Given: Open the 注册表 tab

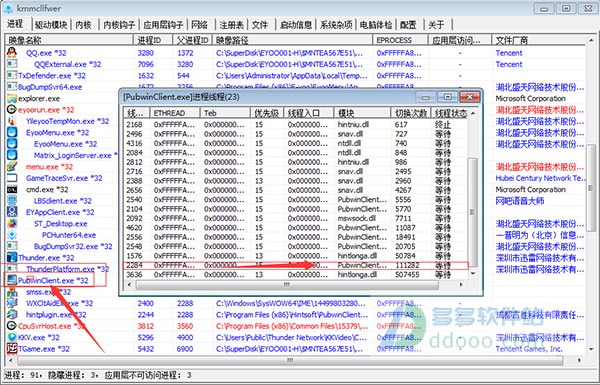Looking at the screenshot, I should (232, 25).
